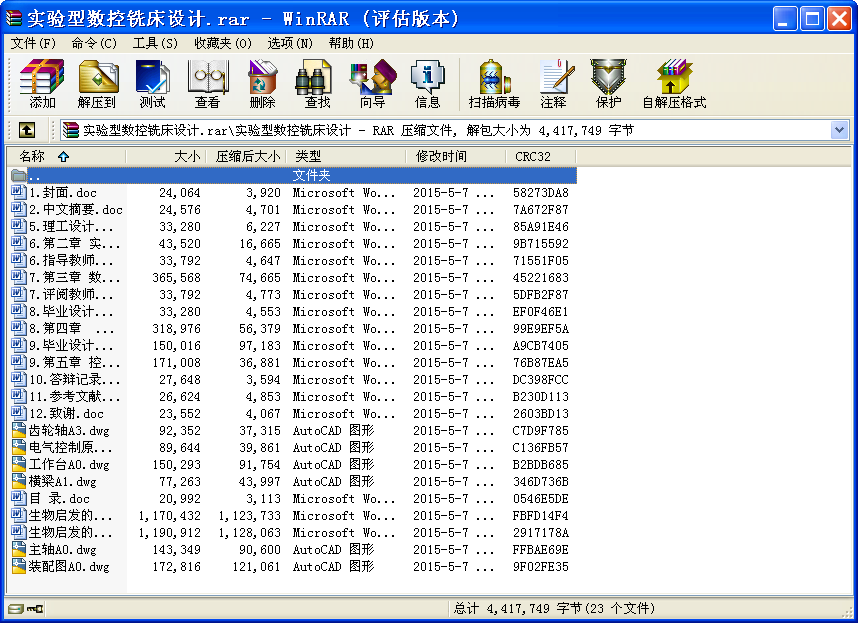
Task: Open the 文件(F) menu
Action: pyautogui.click(x=33, y=43)
